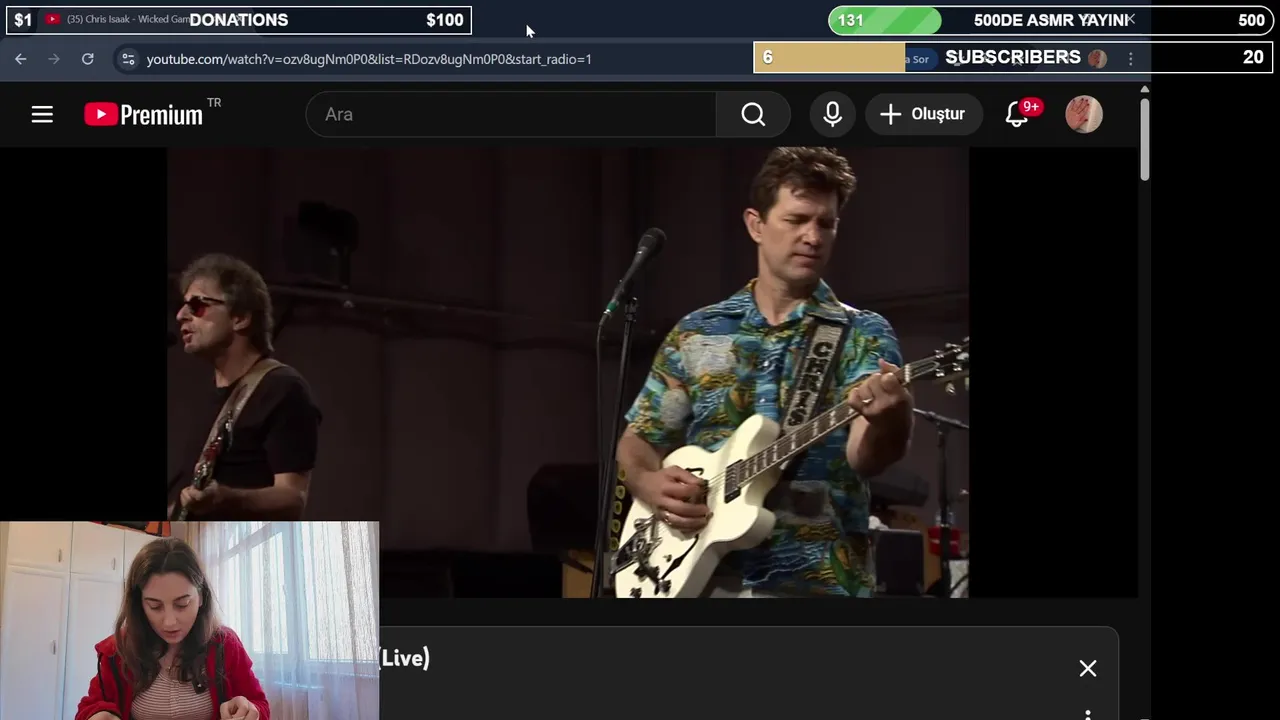
Task: Click scrollbar up arrow
Action: 1145,89
